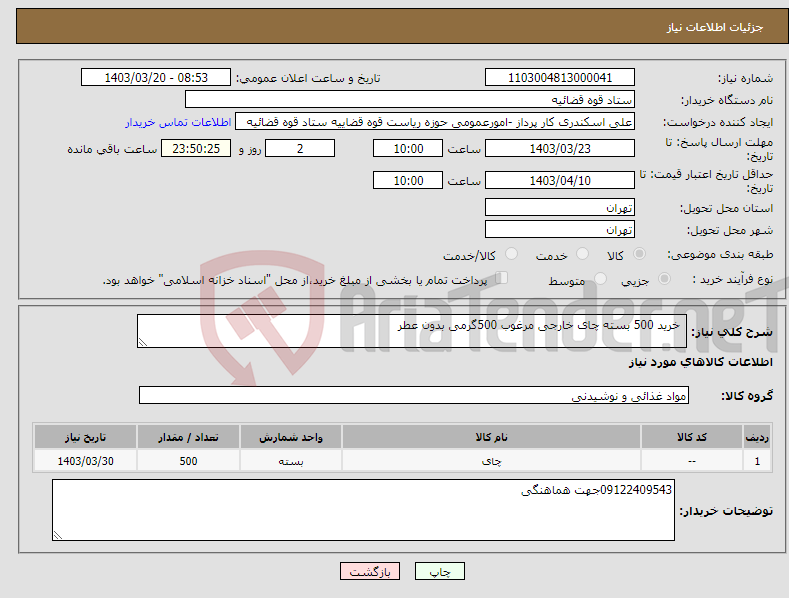This screenshot has height=598, width=789.
Task: Click the واحد شمارش column header
Action: tap(290, 437)
